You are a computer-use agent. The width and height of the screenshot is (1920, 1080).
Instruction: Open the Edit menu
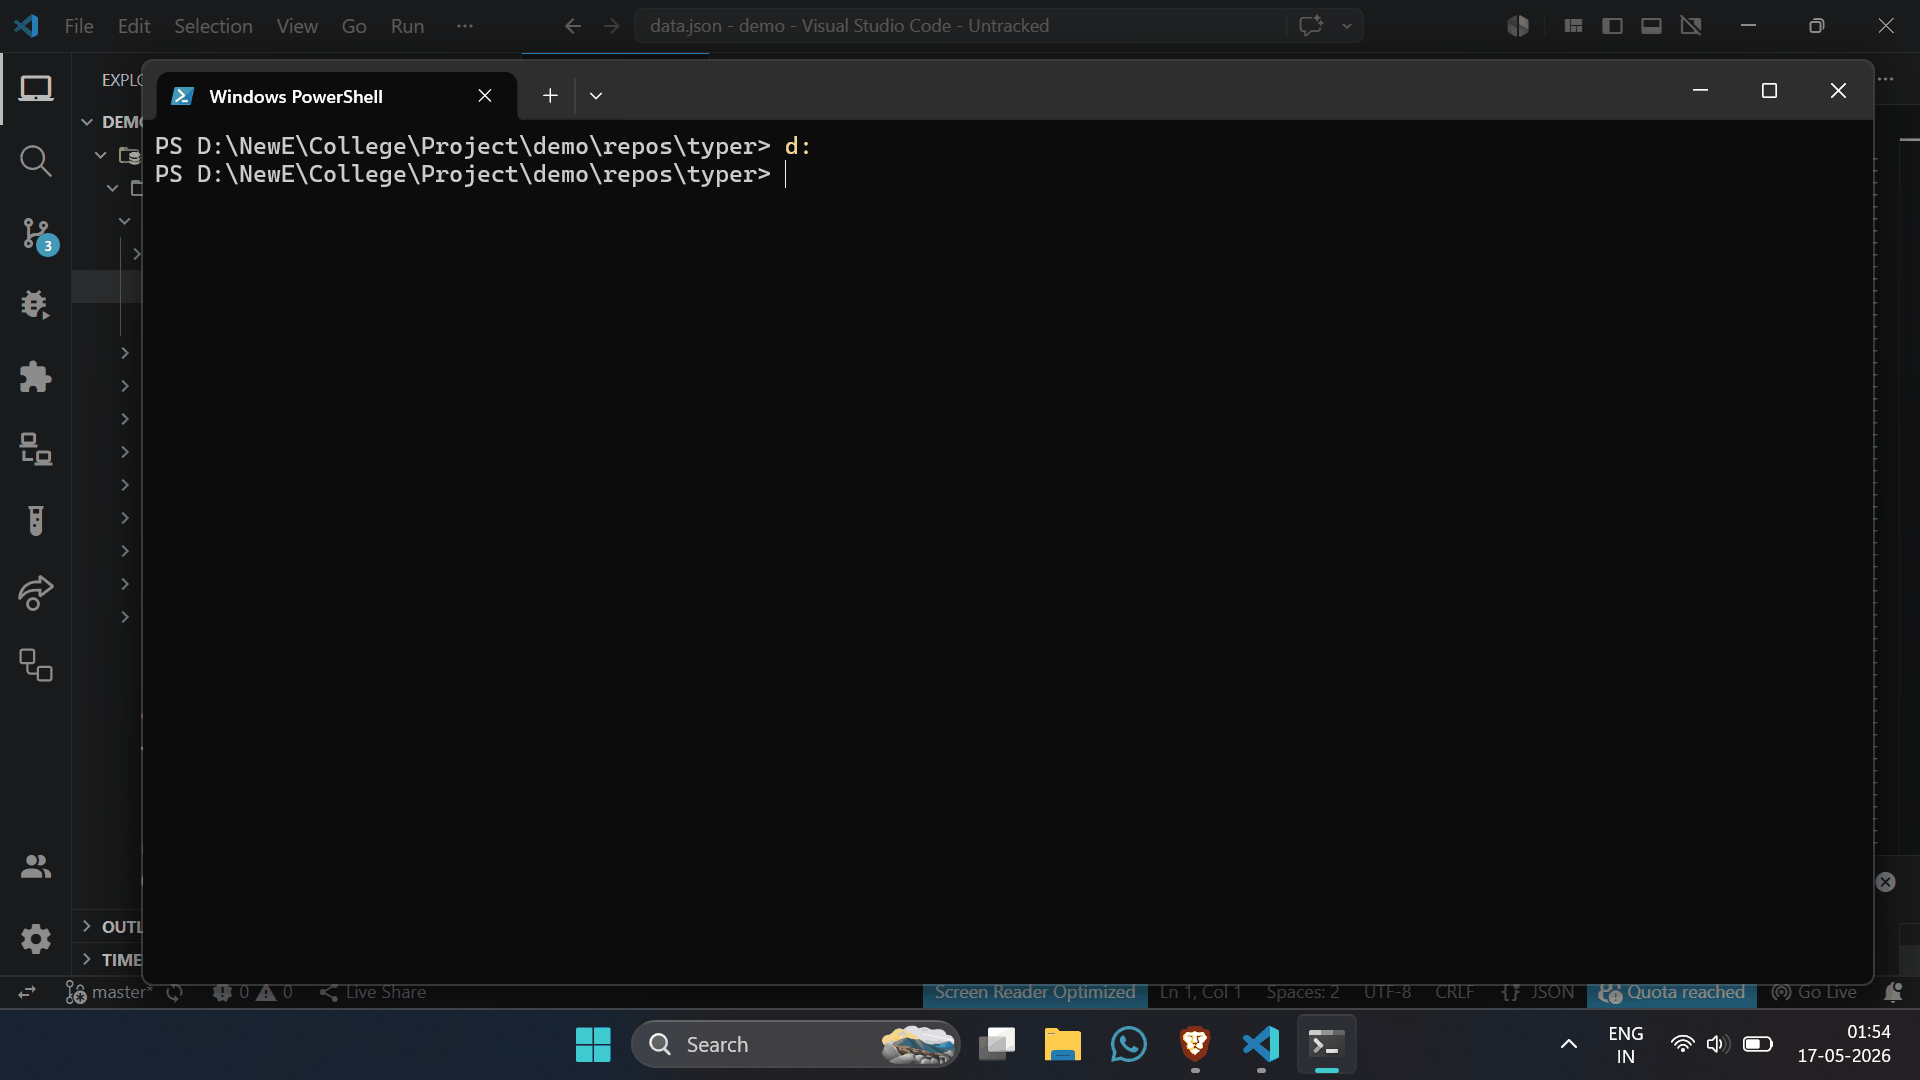pos(134,26)
